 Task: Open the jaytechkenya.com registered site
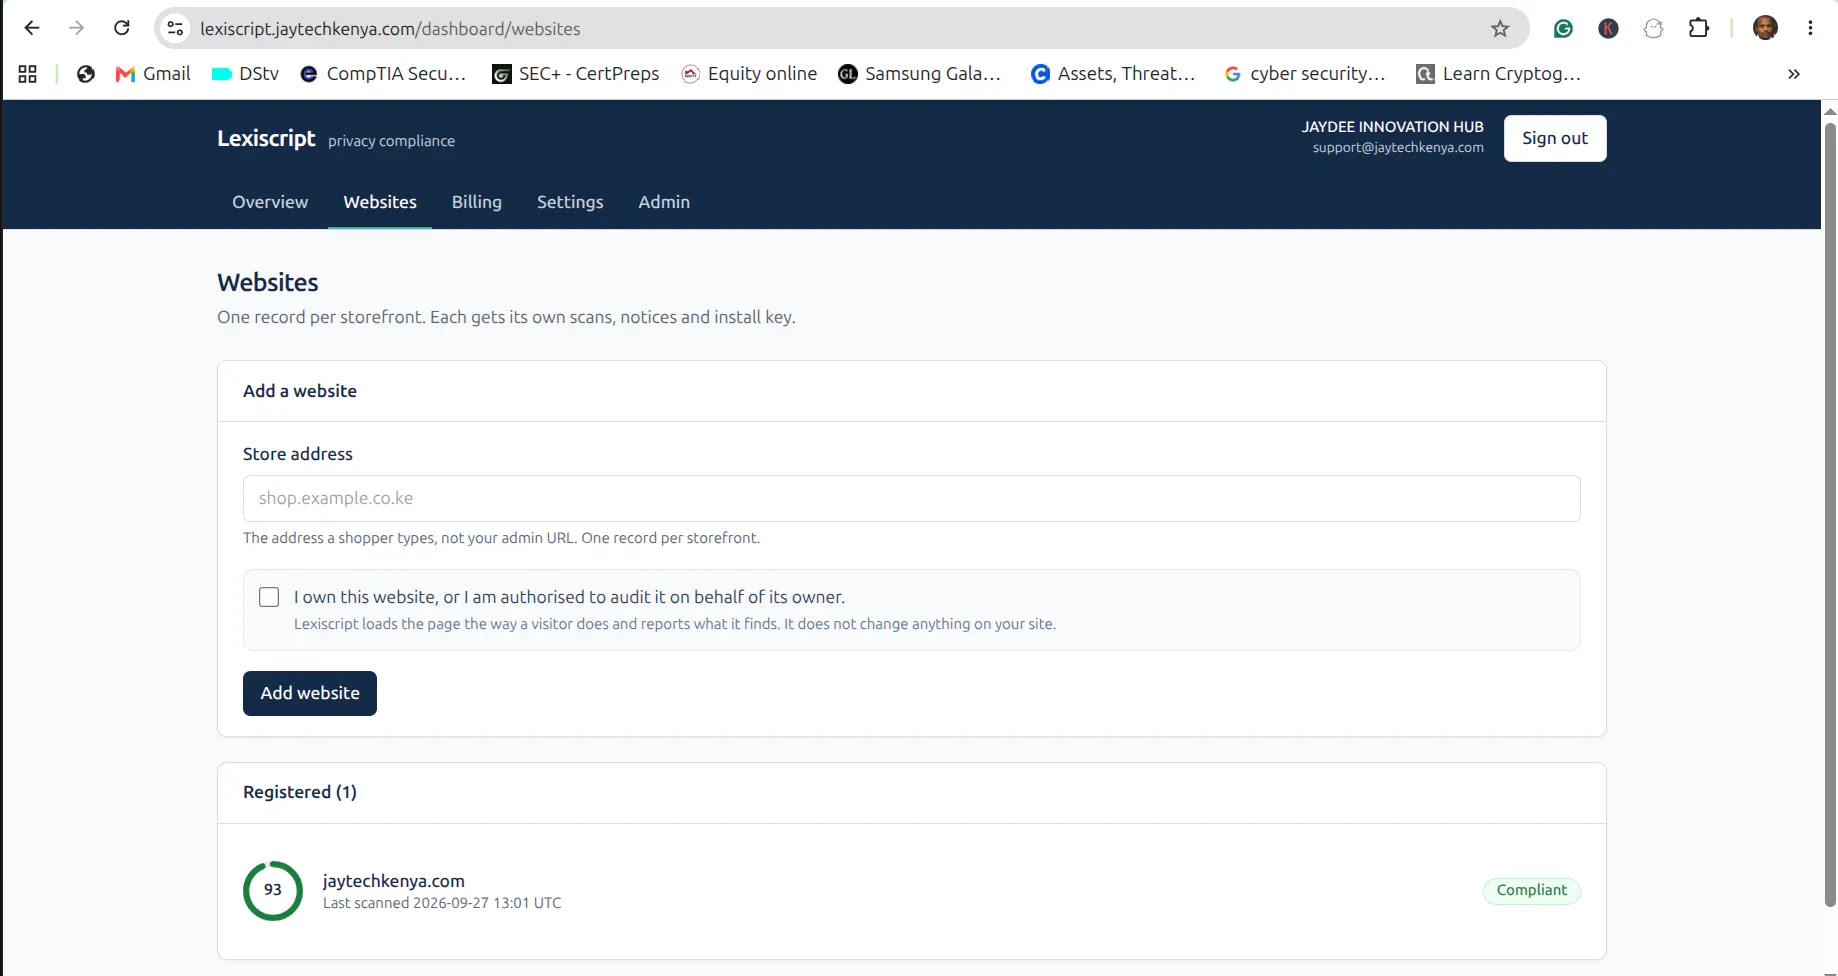click(x=394, y=881)
